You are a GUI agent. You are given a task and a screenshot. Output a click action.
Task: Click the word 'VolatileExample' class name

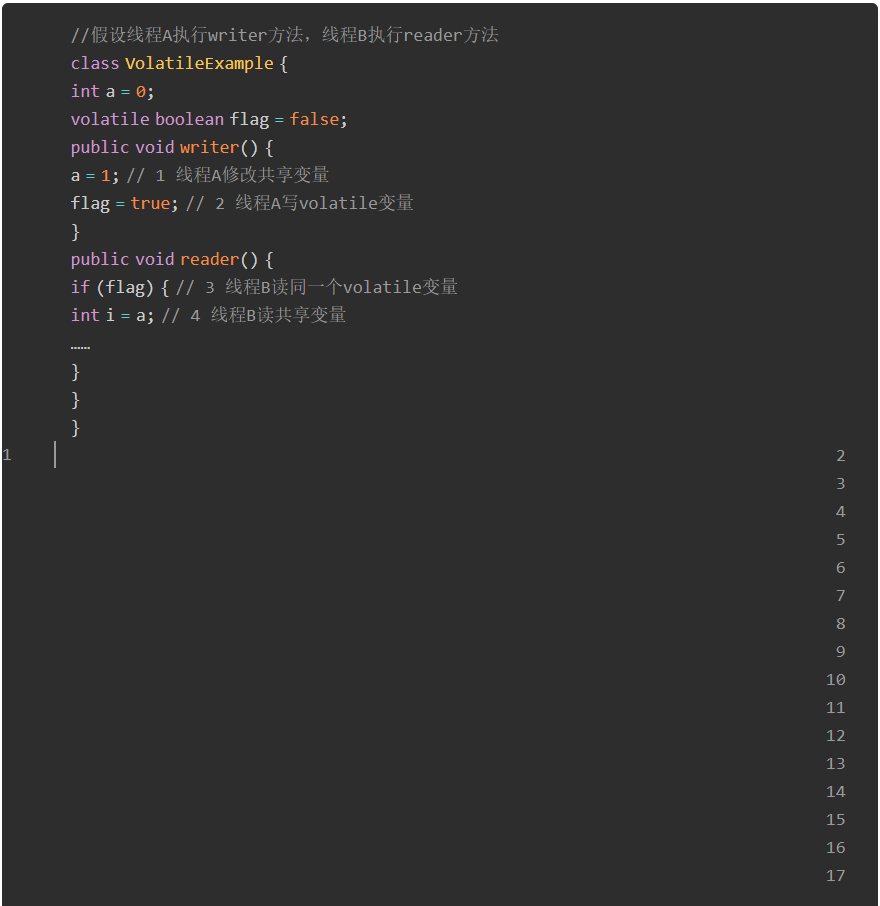pyautogui.click(x=199, y=63)
